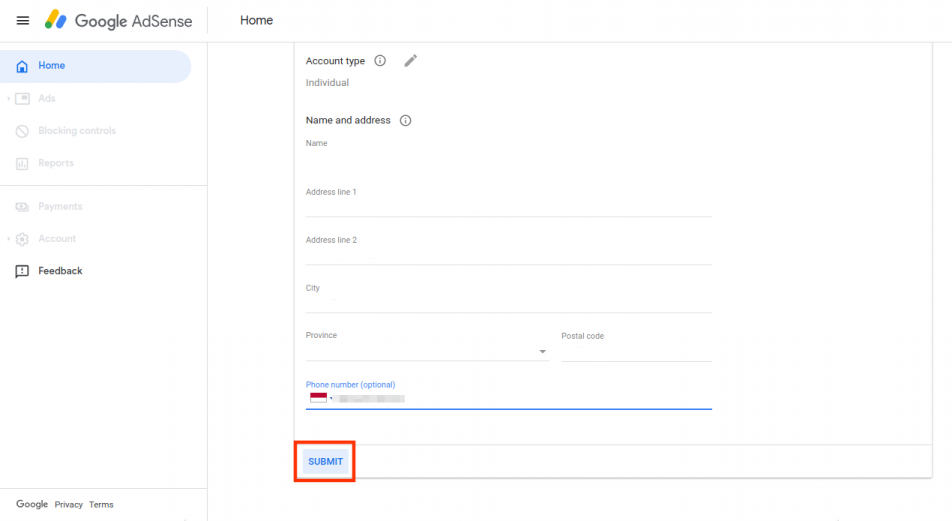Open the phone country flag selector
This screenshot has height=521, width=952.
319,398
